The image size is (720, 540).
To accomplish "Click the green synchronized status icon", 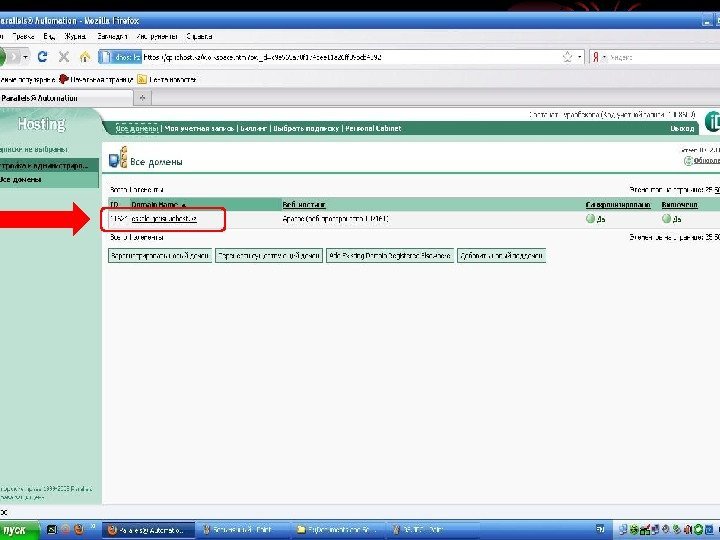I will pyautogui.click(x=591, y=219).
